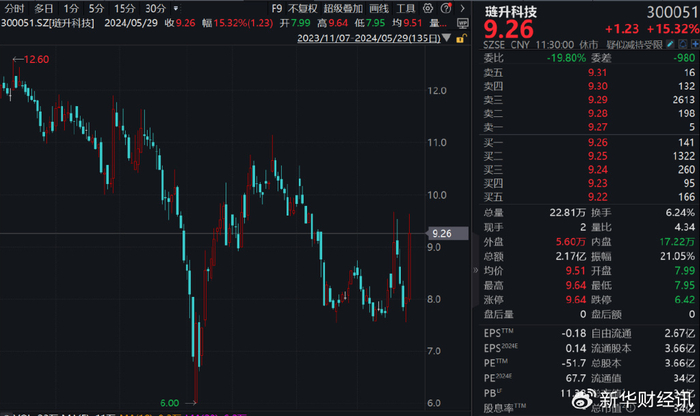The width and height of the screenshot is (700, 416).
Task: Click the 买一 9.26 bid row
Action: 589,142
